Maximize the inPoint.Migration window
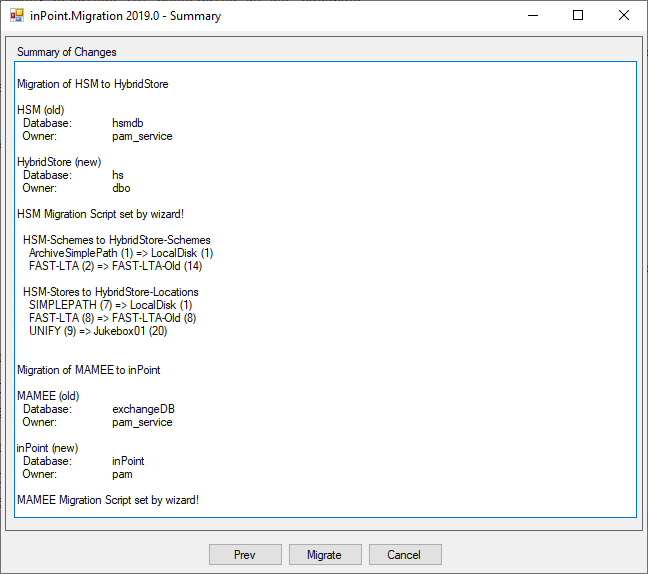 tap(578, 16)
